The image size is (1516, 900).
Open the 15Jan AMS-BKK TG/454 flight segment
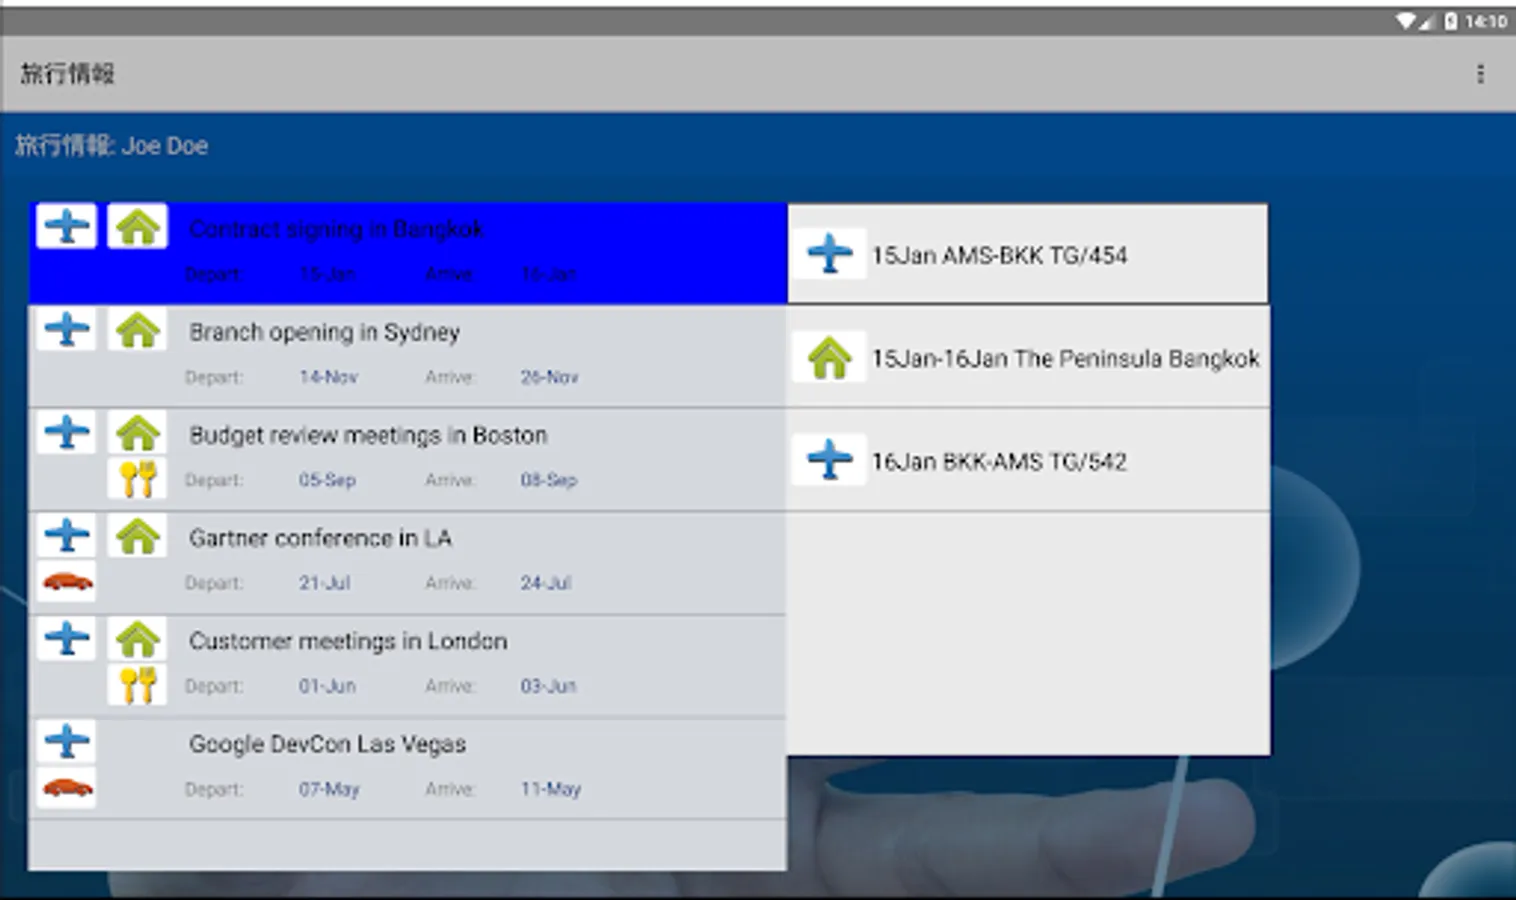[1028, 254]
